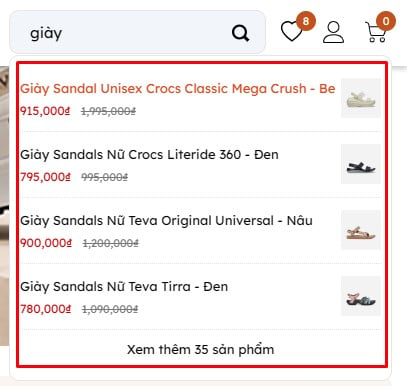Click Xem thêm 35 sản phẩm
The image size is (407, 386).
pos(200,349)
